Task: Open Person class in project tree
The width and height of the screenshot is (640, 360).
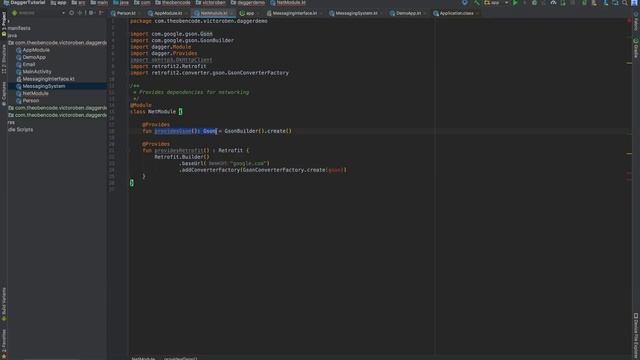Action: pos(31,100)
